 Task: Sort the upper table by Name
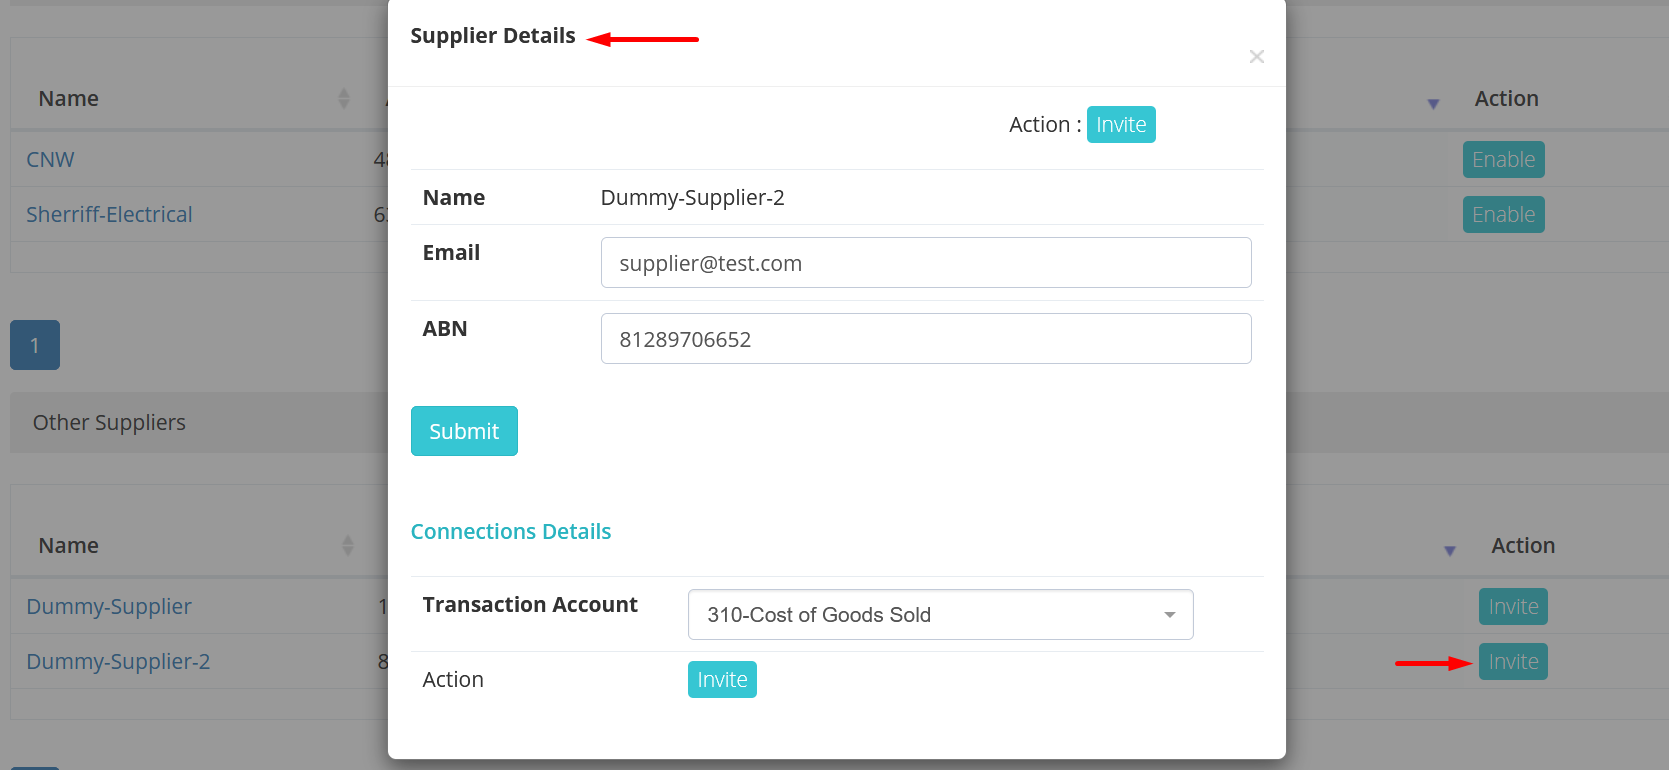click(x=343, y=98)
